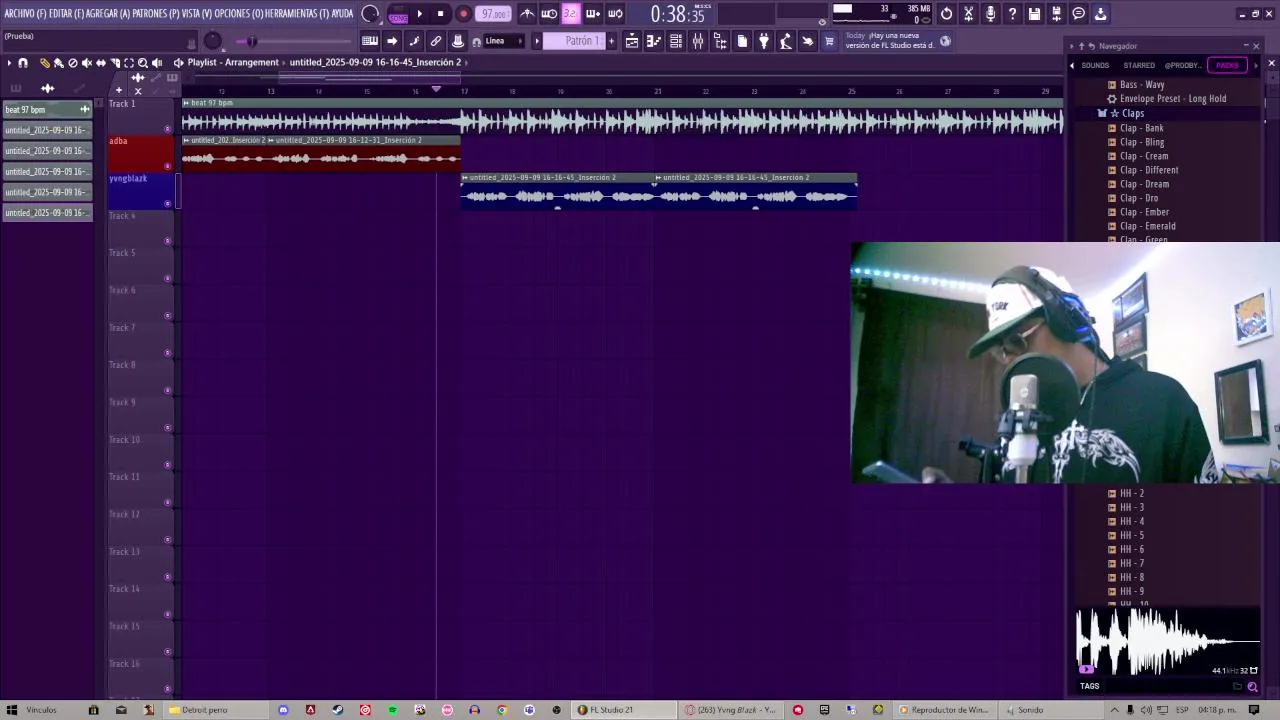This screenshot has height=720, width=1280.
Task: Open the snap Línea dropdown
Action: click(505, 41)
